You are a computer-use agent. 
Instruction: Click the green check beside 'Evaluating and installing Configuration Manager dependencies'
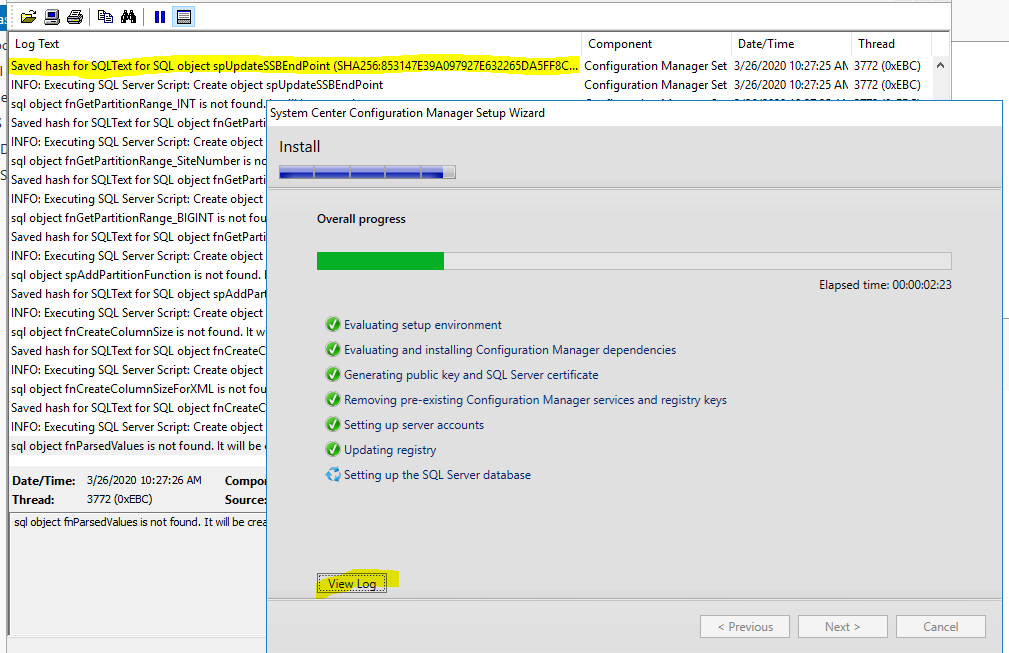(333, 349)
